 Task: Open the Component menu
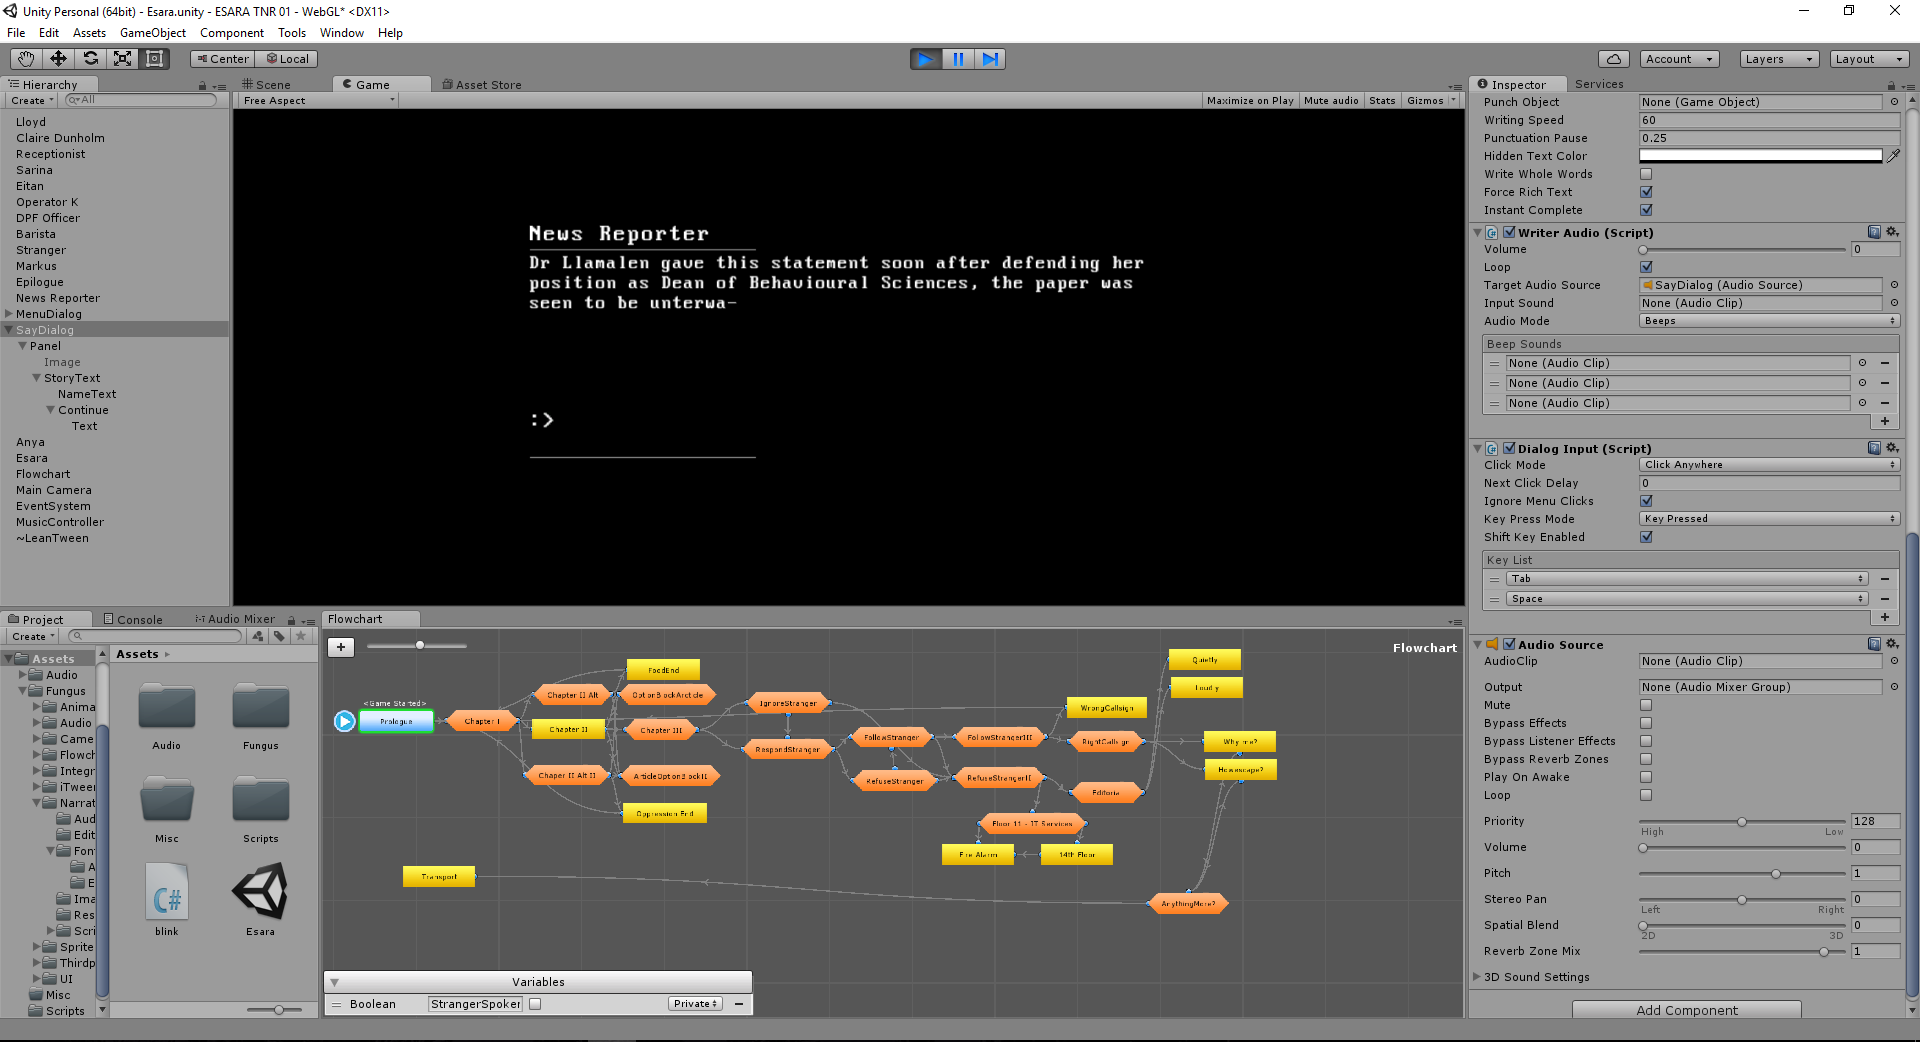pos(232,33)
